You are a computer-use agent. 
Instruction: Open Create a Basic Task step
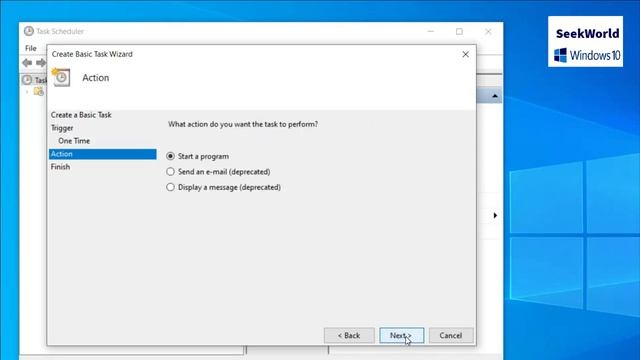[81, 115]
